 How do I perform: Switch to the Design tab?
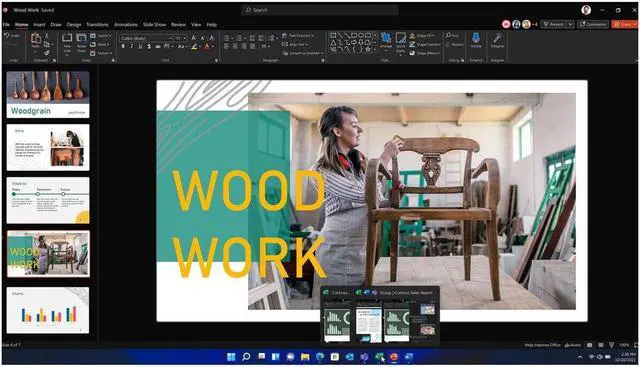[x=74, y=25]
